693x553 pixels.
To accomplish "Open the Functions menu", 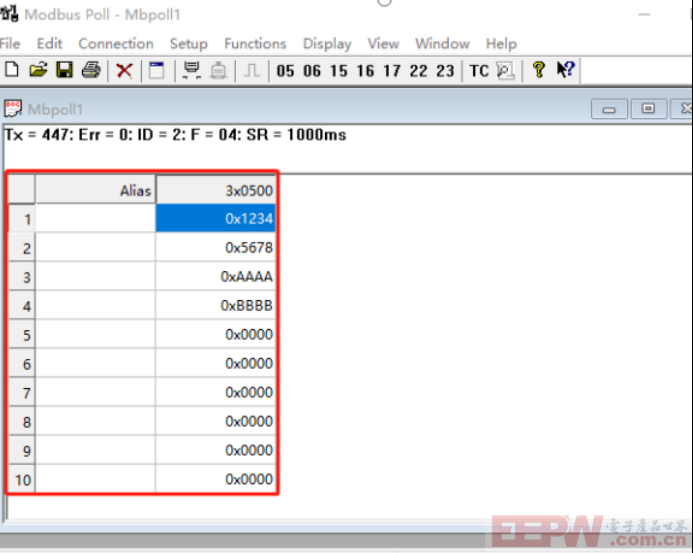I will tap(255, 44).
